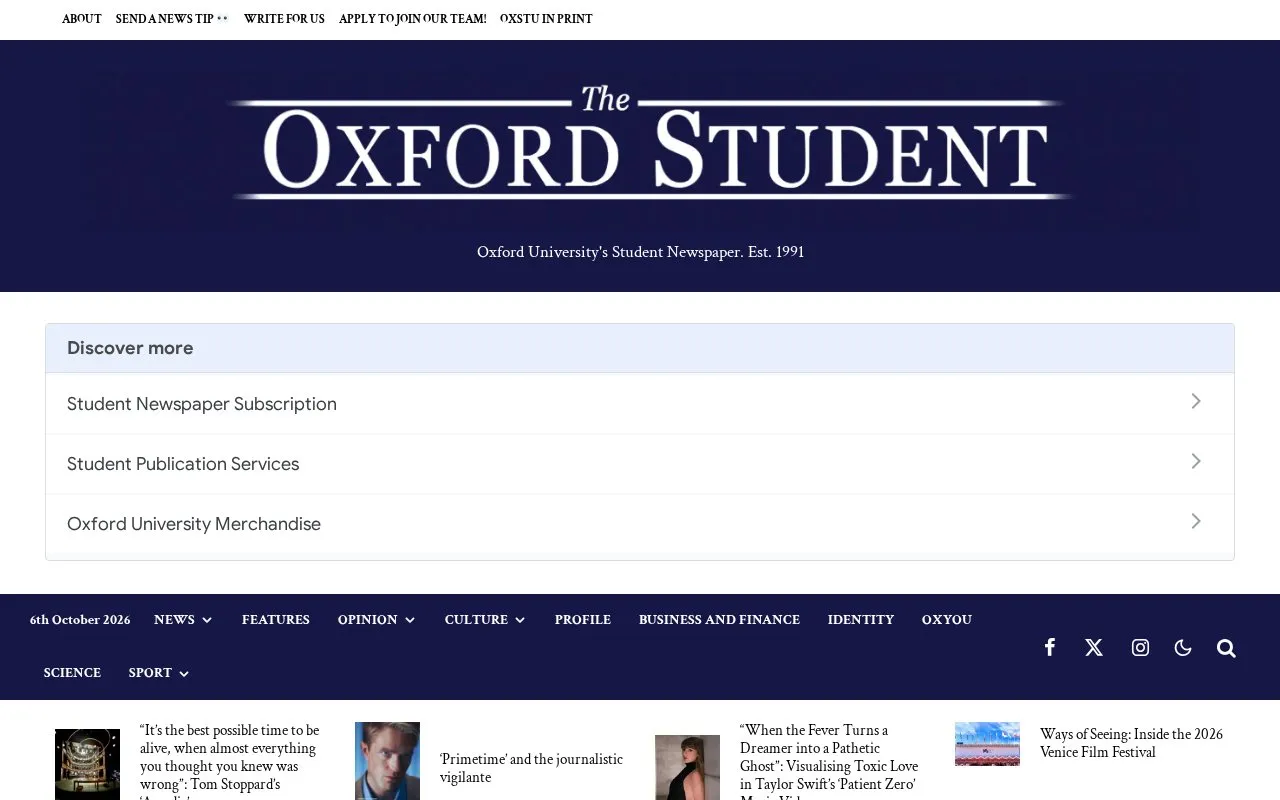Read Ways of Seeing Venice Film Festival headline
The height and width of the screenshot is (800, 1280).
(1131, 744)
